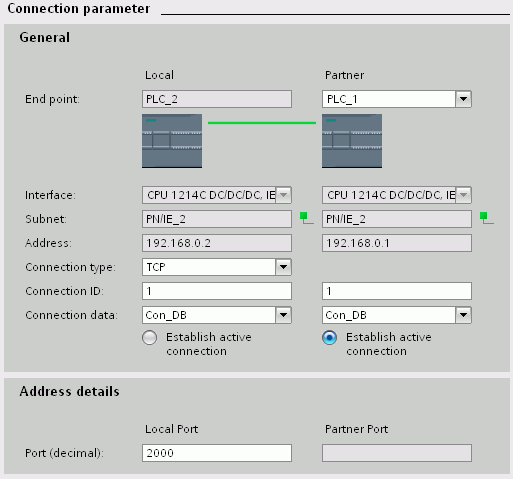This screenshot has width=513, height=479.
Task: Select partner Establish active connection radio
Action: click(329, 338)
